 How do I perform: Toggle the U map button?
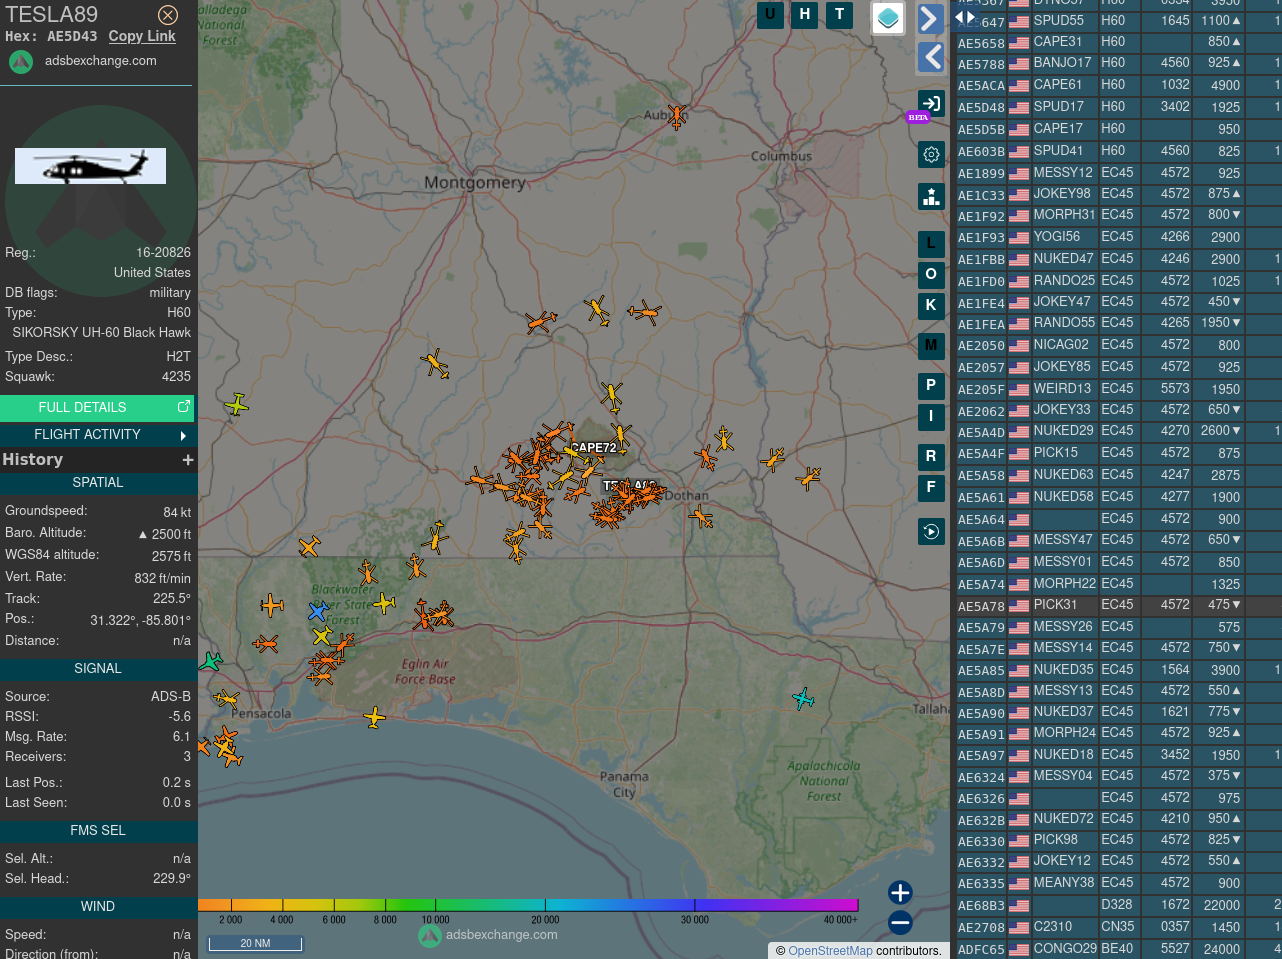coord(770,15)
